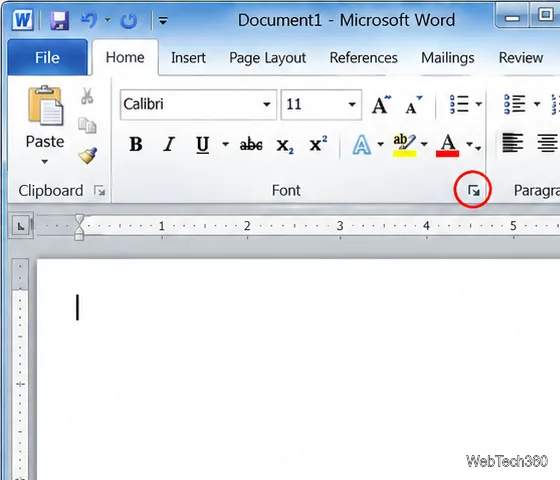Expand the Paste options arrow
The width and height of the screenshot is (560, 480).
[45, 162]
